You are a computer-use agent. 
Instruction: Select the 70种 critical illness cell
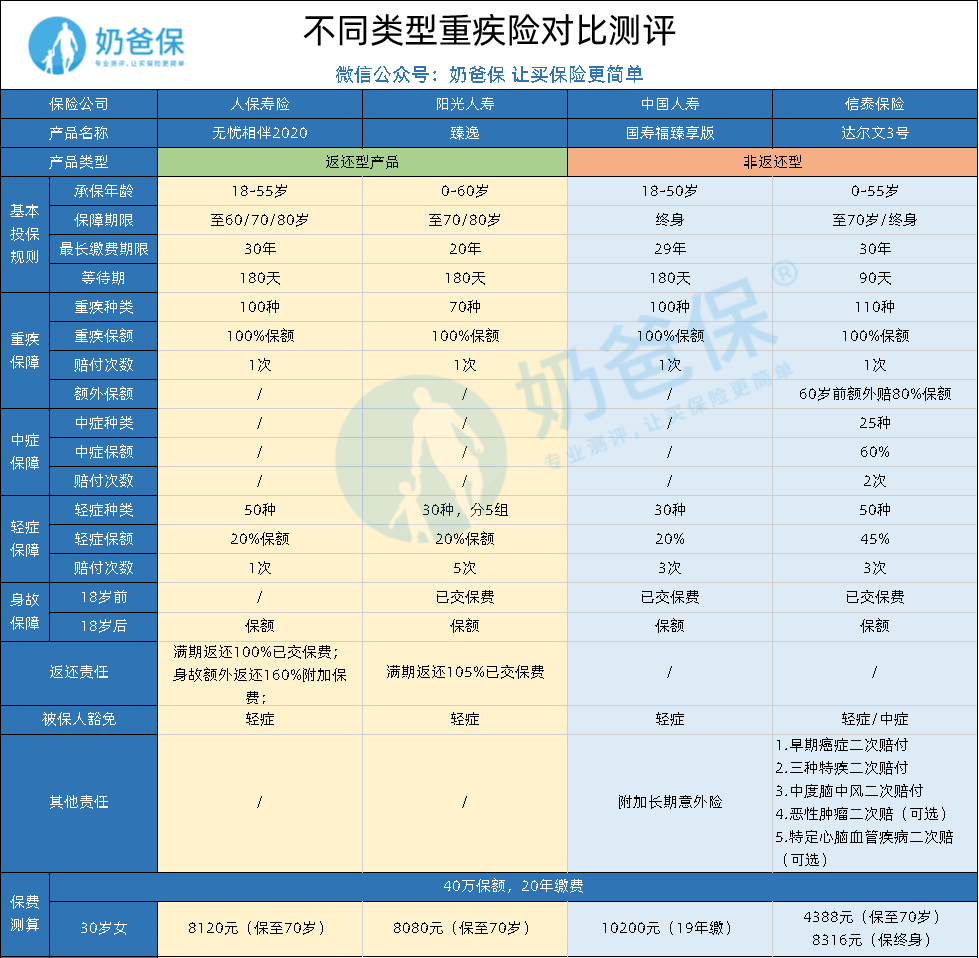click(465, 307)
